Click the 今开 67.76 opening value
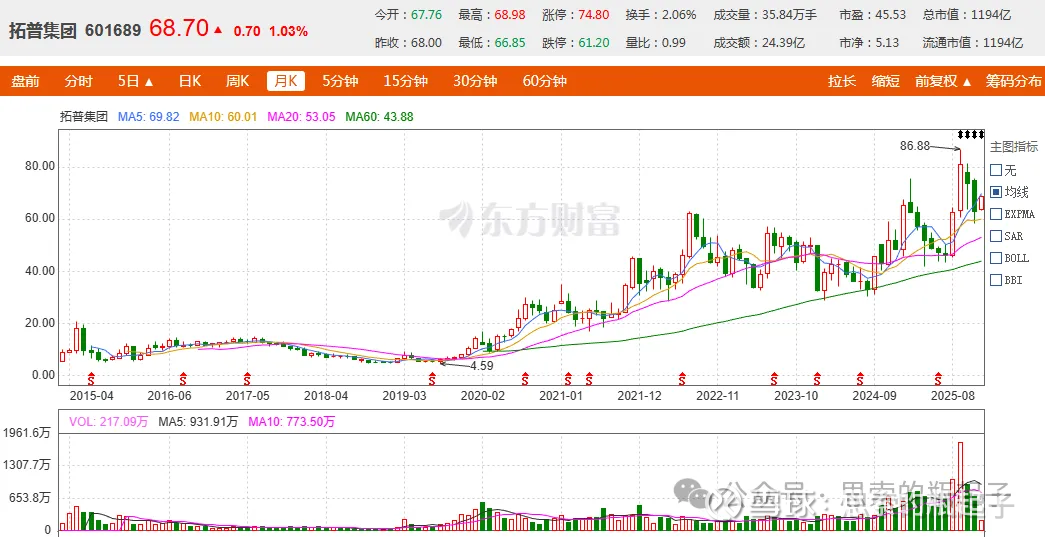Screen dimensions: 1045x537 click(427, 15)
